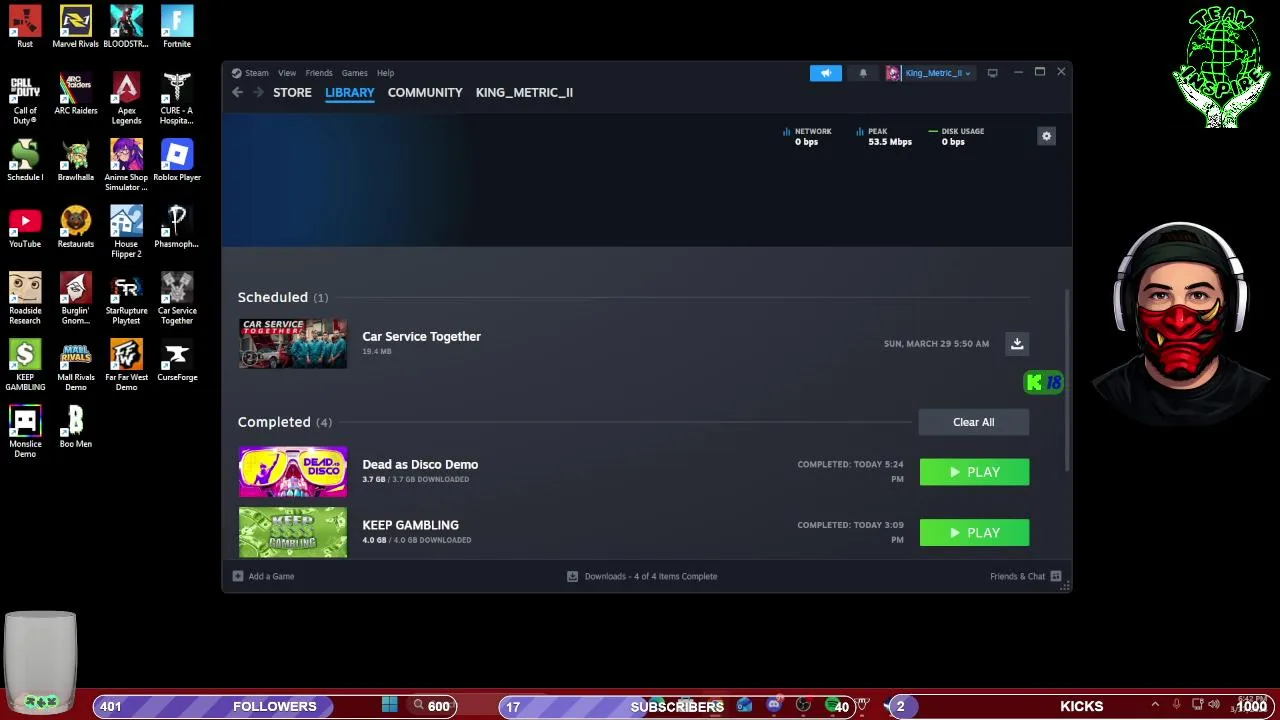Image resolution: width=1280 pixels, height=720 pixels.
Task: Open the KING_METRIC_II profile tab
Action: 524,92
